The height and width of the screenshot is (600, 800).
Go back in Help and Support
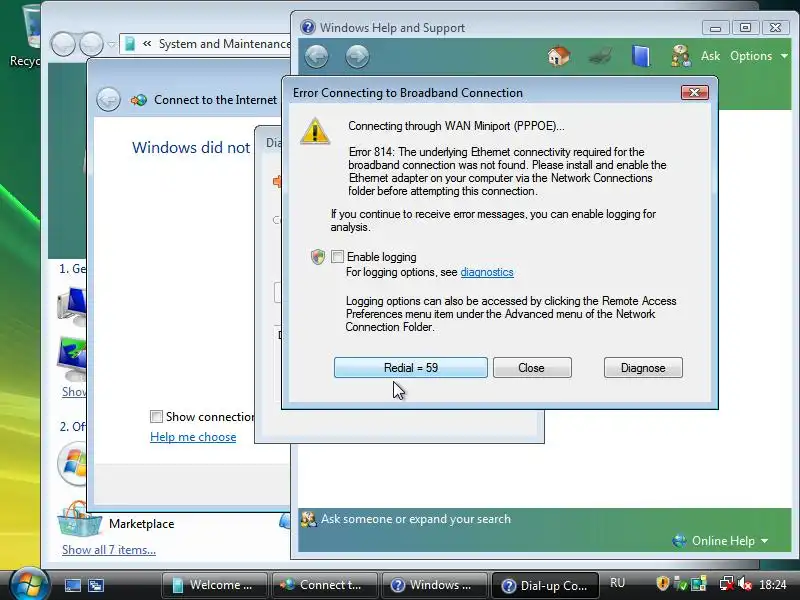316,56
